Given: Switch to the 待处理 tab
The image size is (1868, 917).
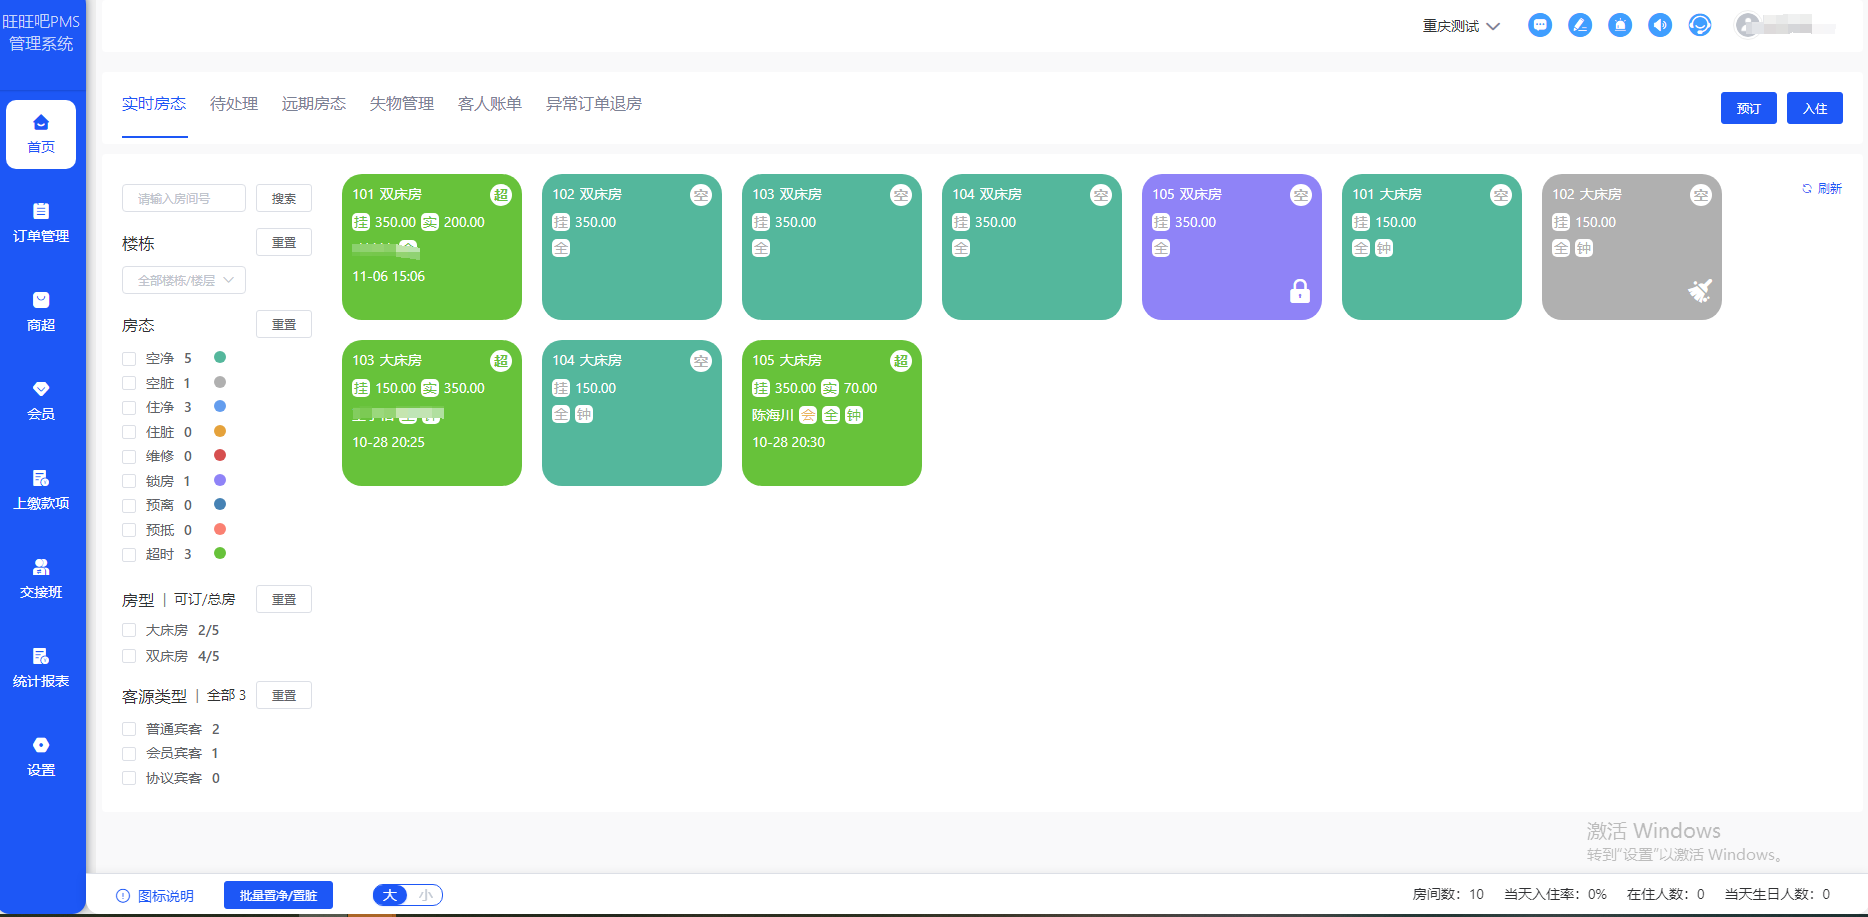Looking at the screenshot, I should [x=233, y=103].
